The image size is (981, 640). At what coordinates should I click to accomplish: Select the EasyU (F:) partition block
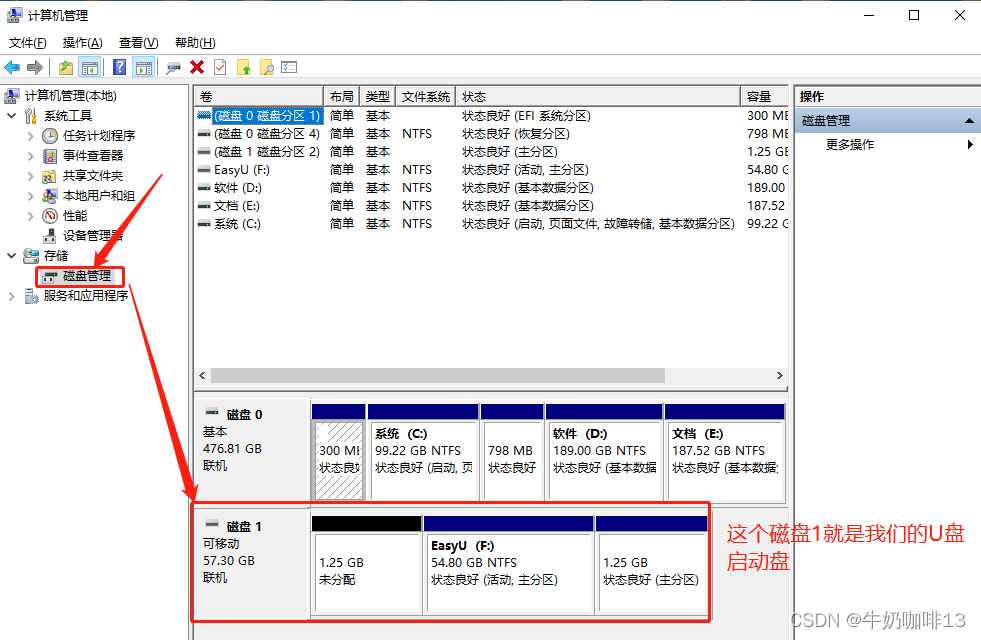tap(508, 570)
